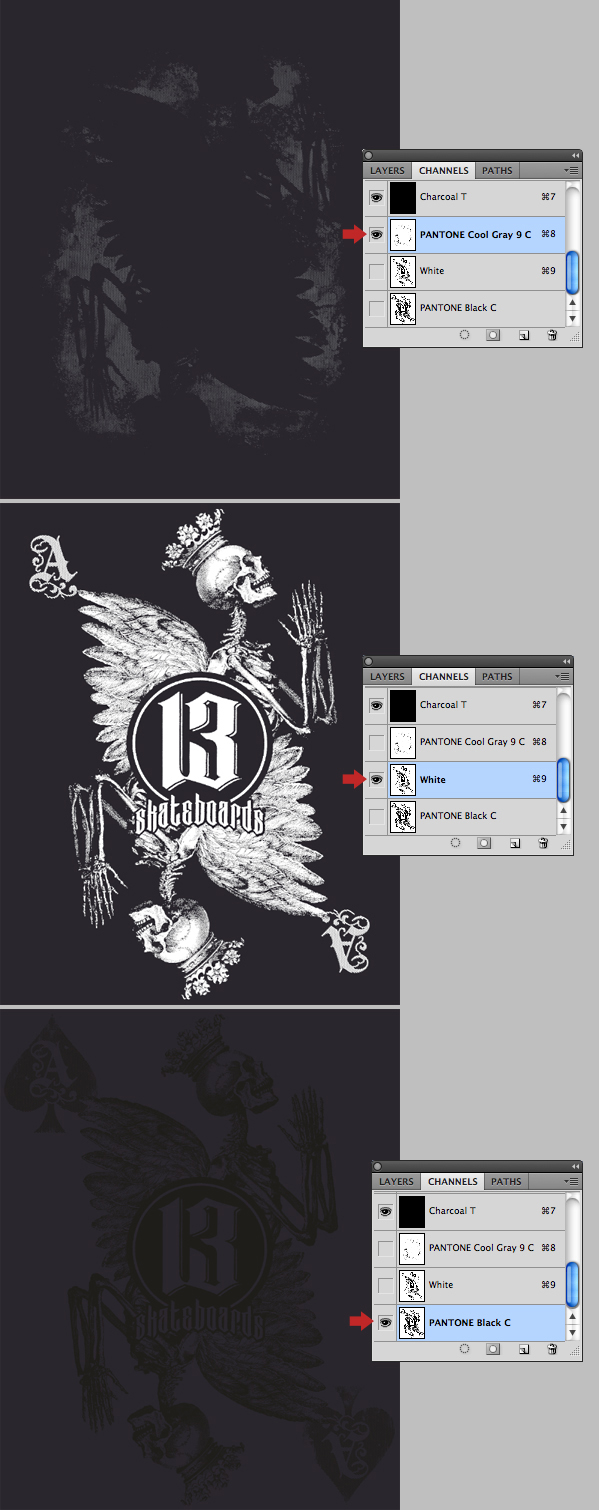Click blue scrollbar thumb in top Channels panel
The image size is (600, 1510).
[x=573, y=272]
